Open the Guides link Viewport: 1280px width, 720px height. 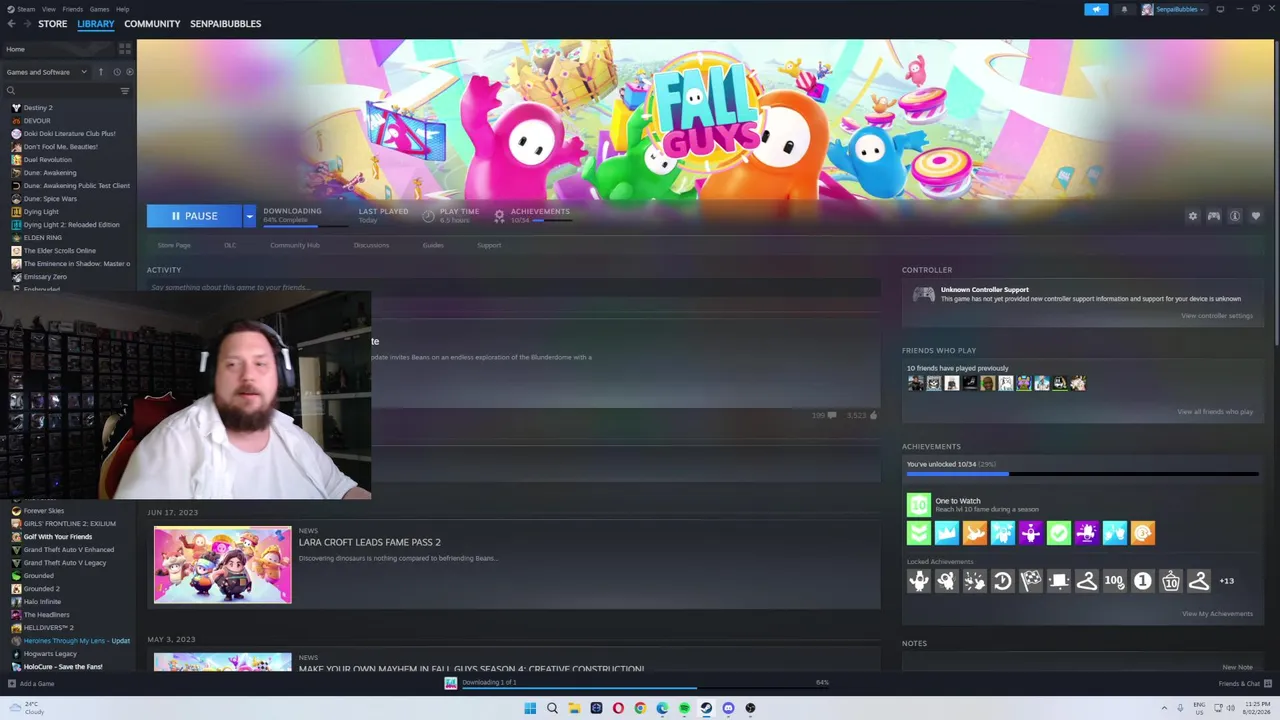pyautogui.click(x=433, y=245)
